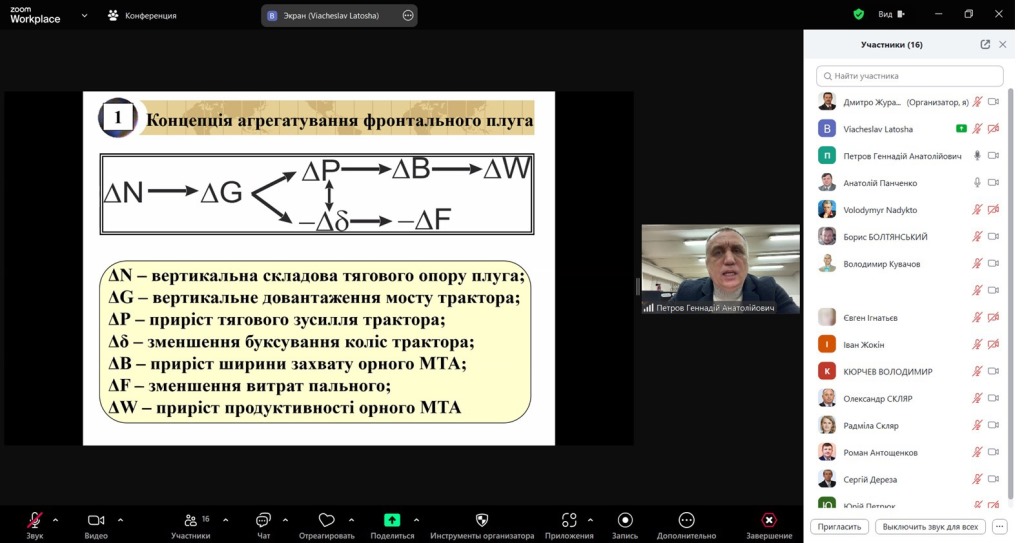This screenshot has width=1024, height=543.
Task: Click camera icon for Борис БОЛТЯНСЬКИЙ
Action: [x=993, y=237]
